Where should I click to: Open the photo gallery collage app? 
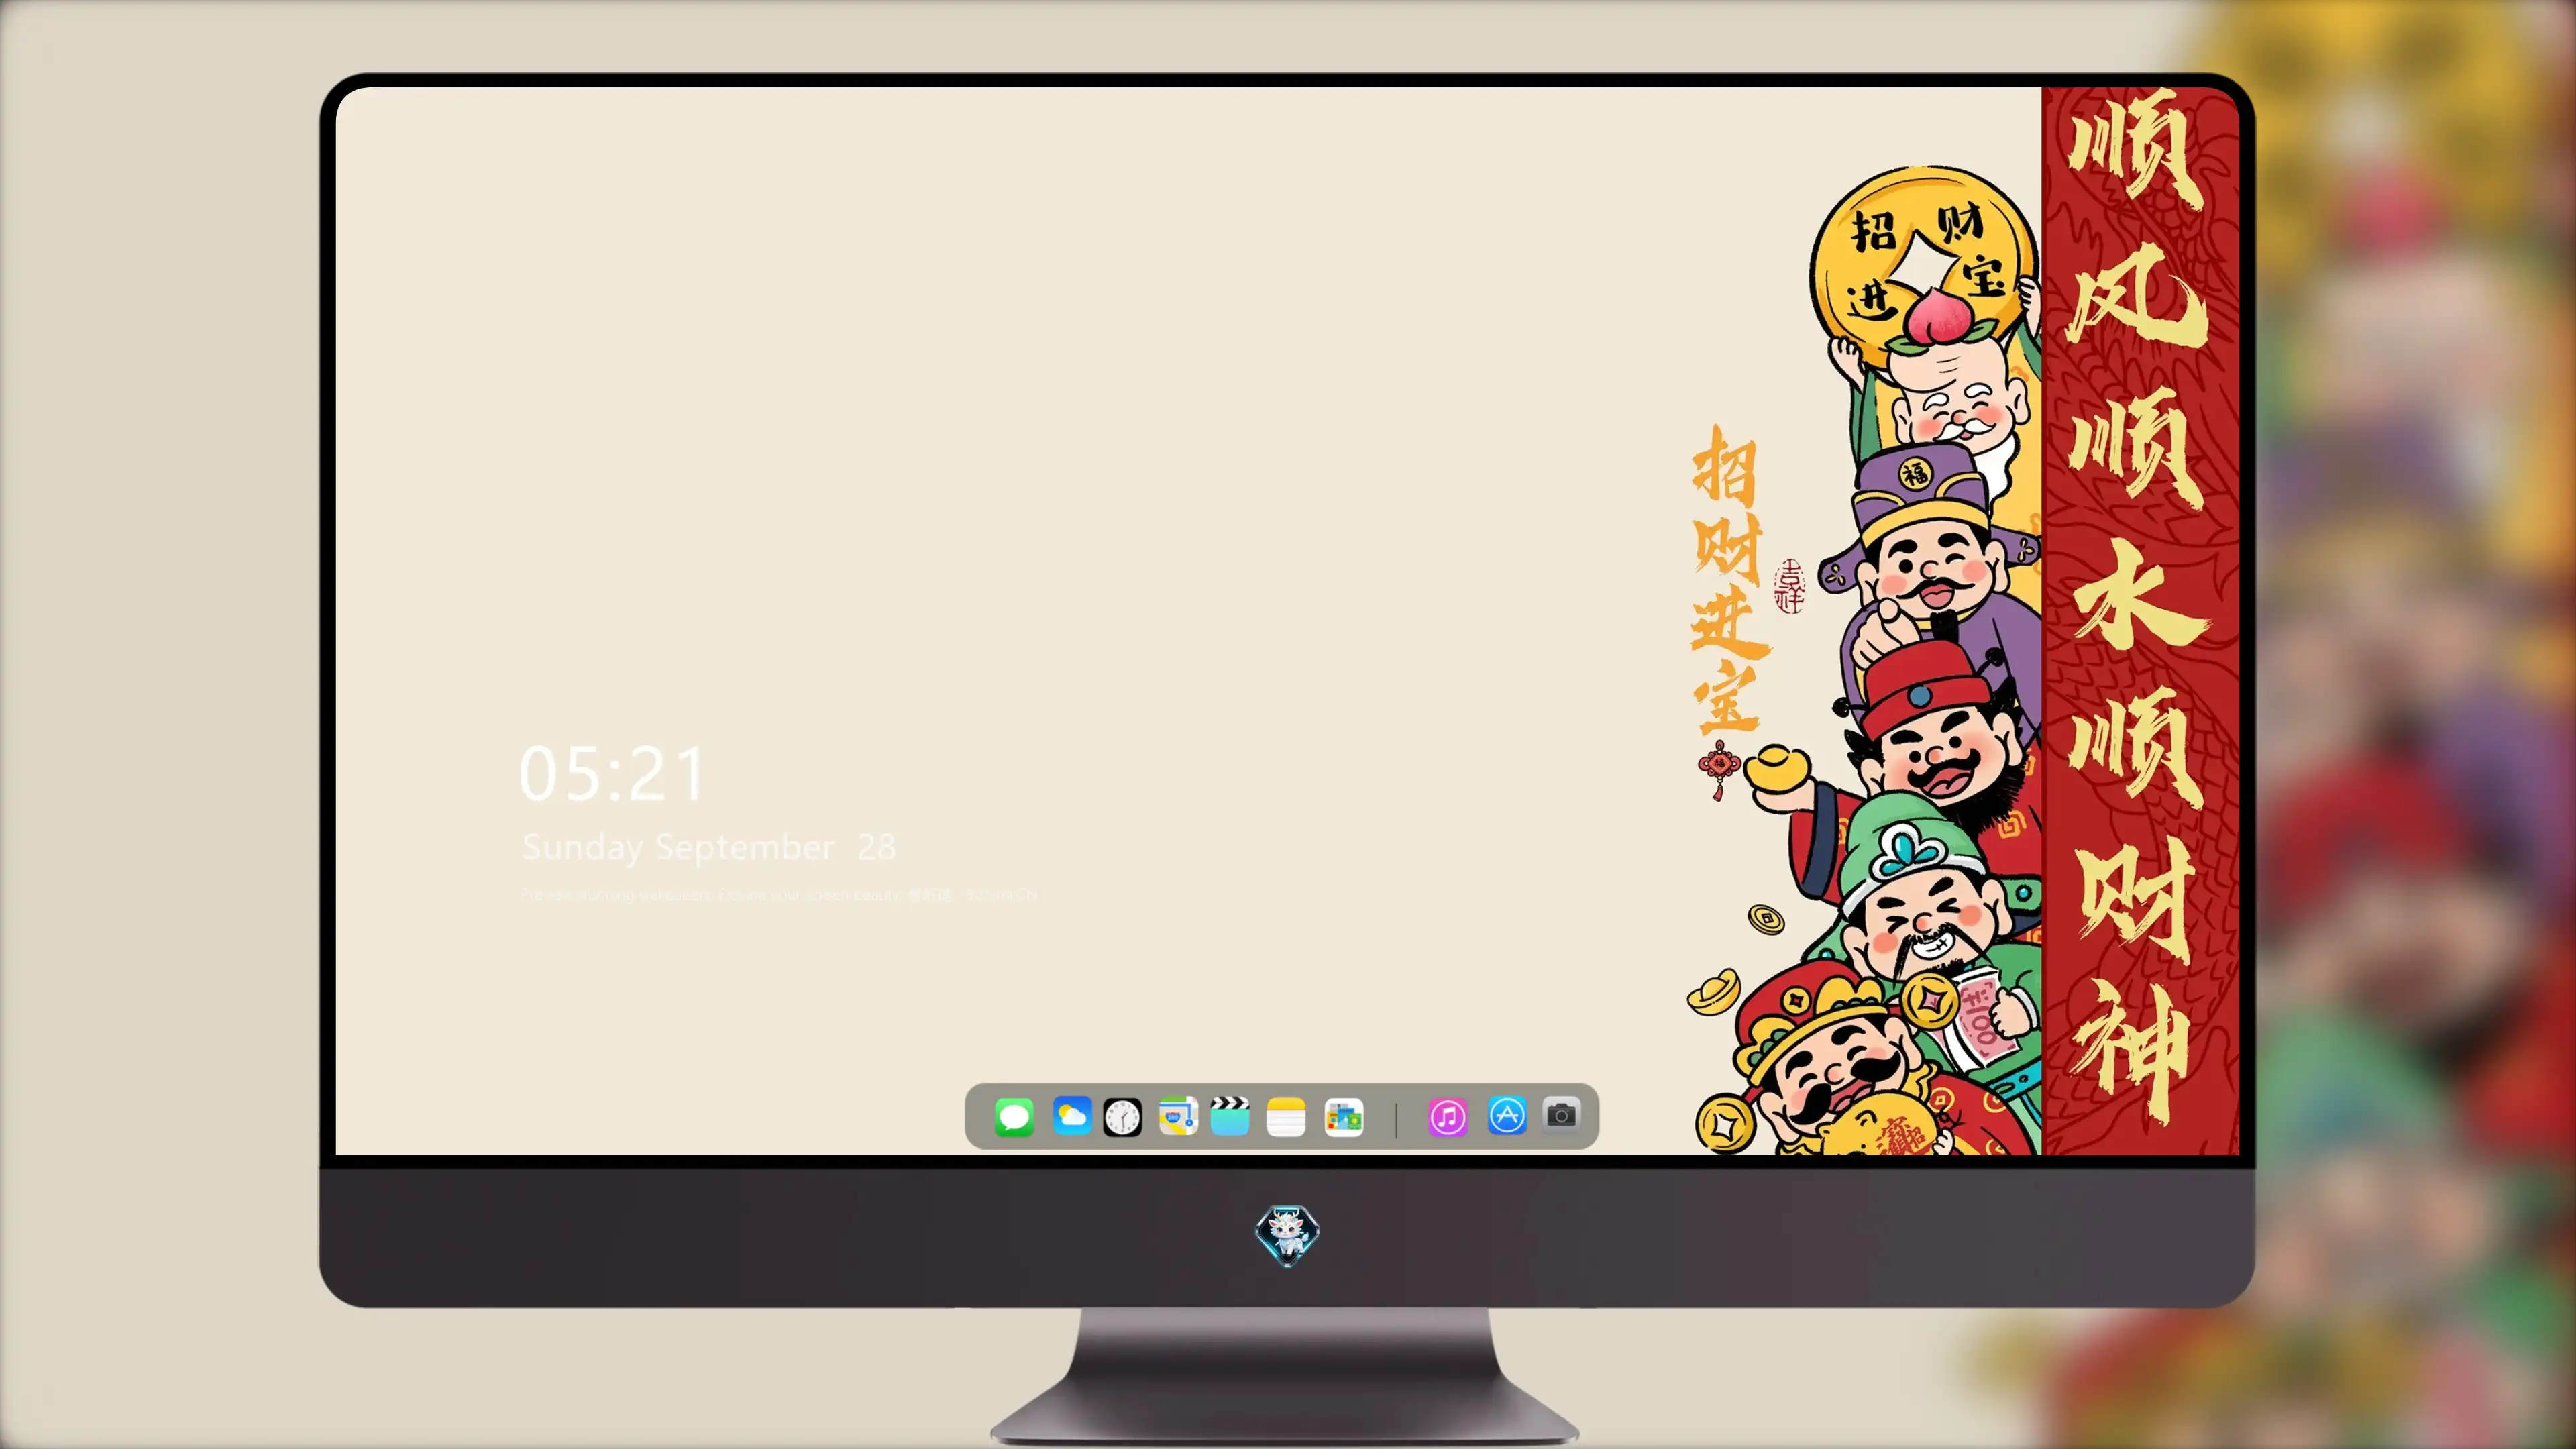pos(1344,1117)
